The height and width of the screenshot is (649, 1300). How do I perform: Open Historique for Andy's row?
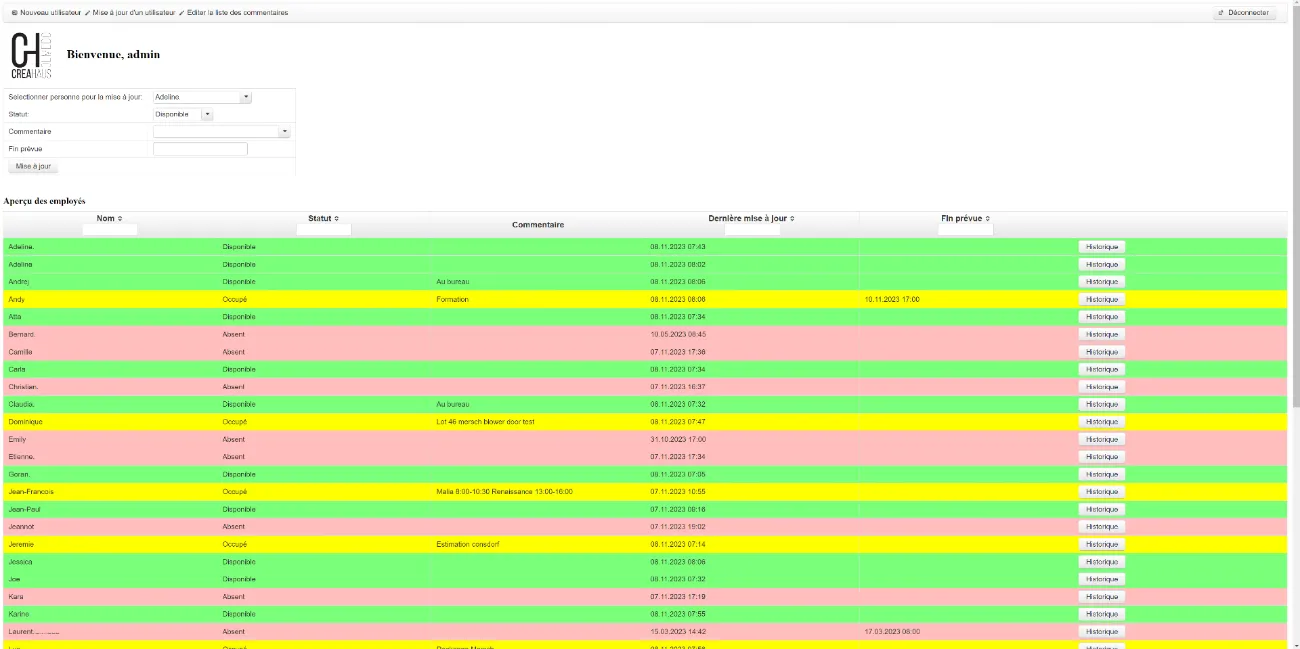1101,299
